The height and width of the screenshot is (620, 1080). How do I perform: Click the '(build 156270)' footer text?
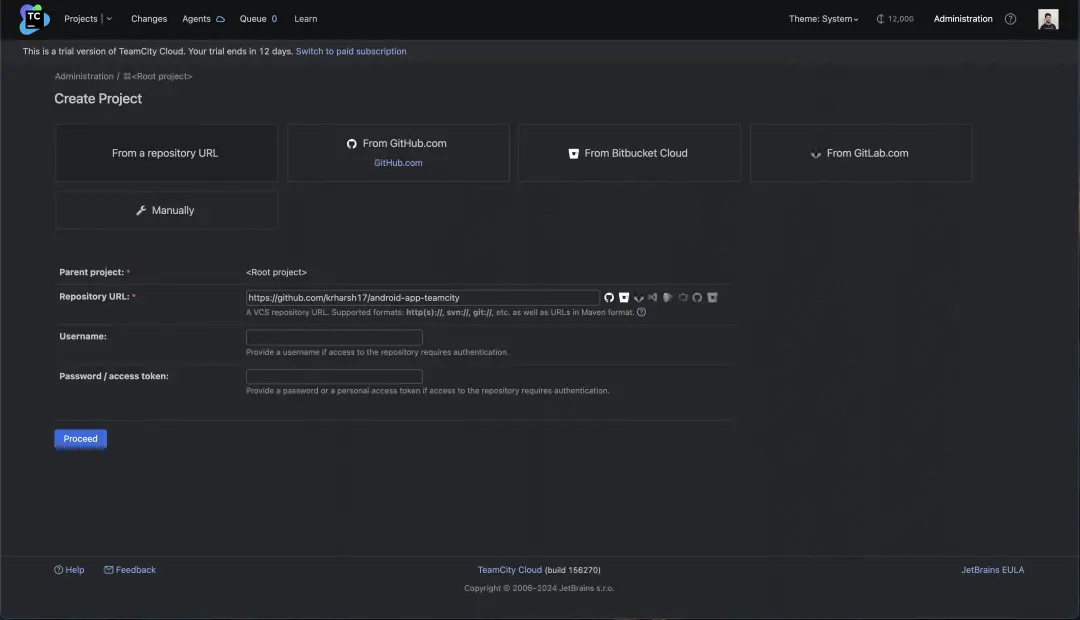point(572,570)
